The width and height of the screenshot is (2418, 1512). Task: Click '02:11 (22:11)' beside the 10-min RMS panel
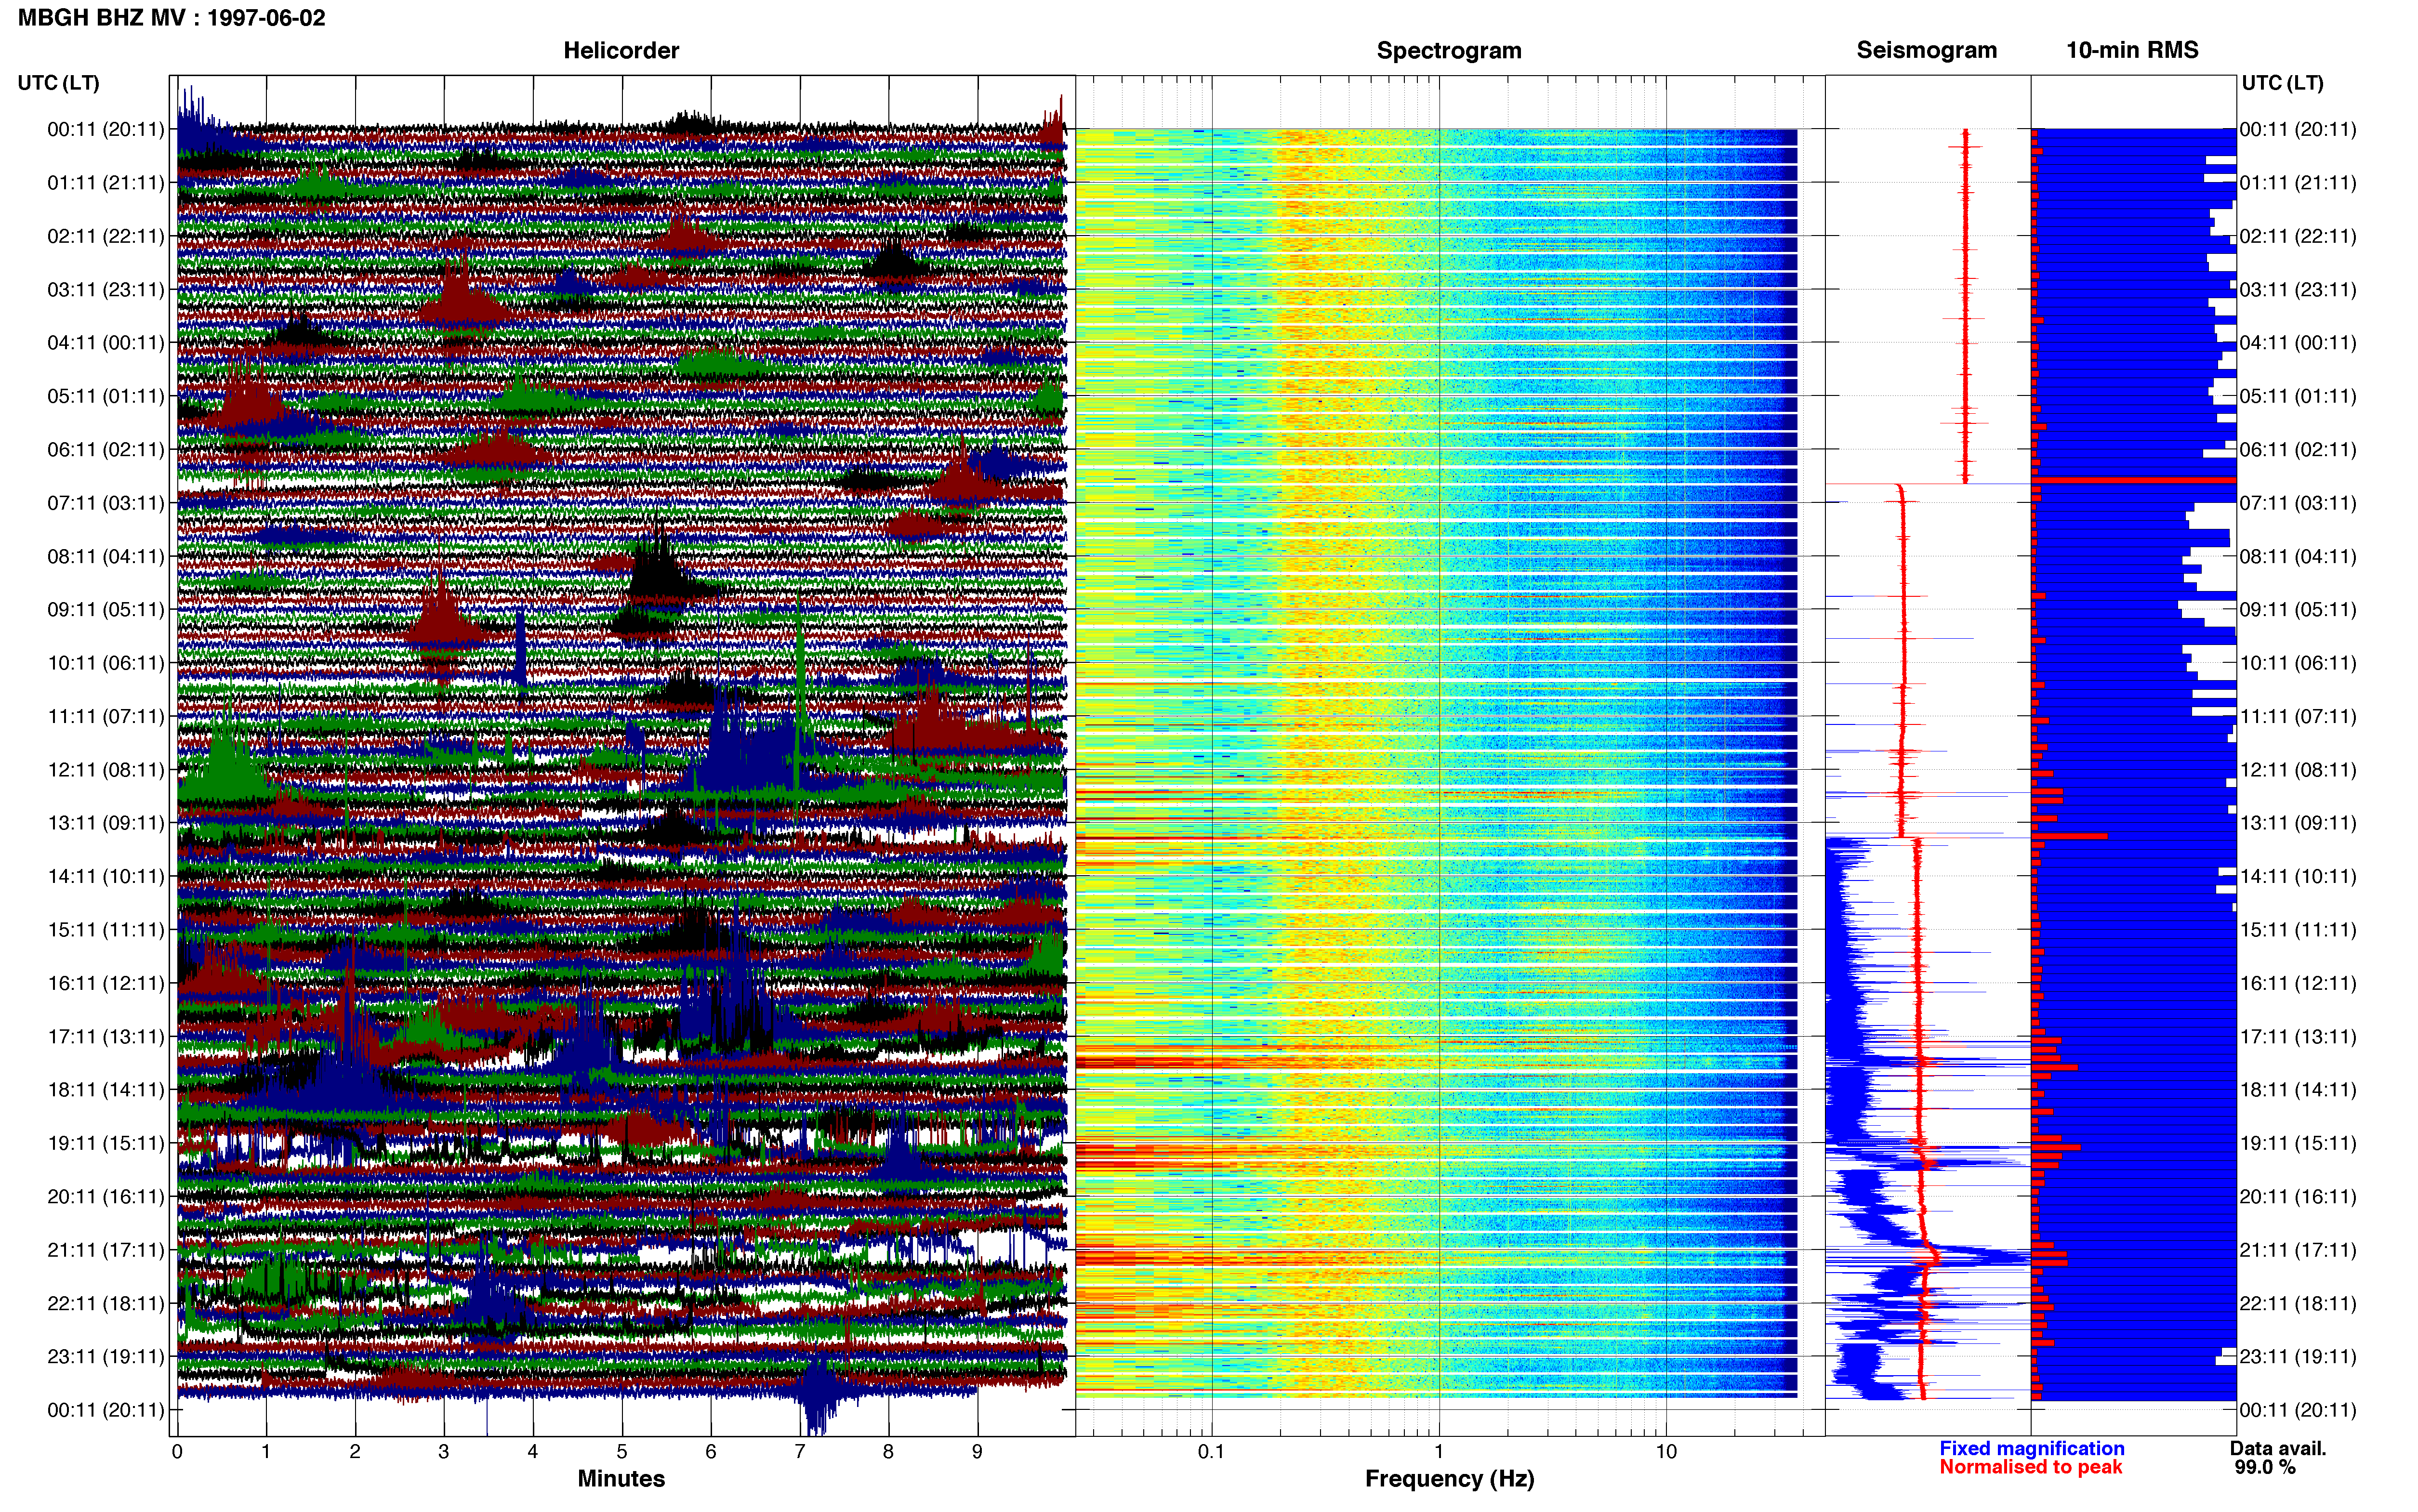pyautogui.click(x=2298, y=236)
